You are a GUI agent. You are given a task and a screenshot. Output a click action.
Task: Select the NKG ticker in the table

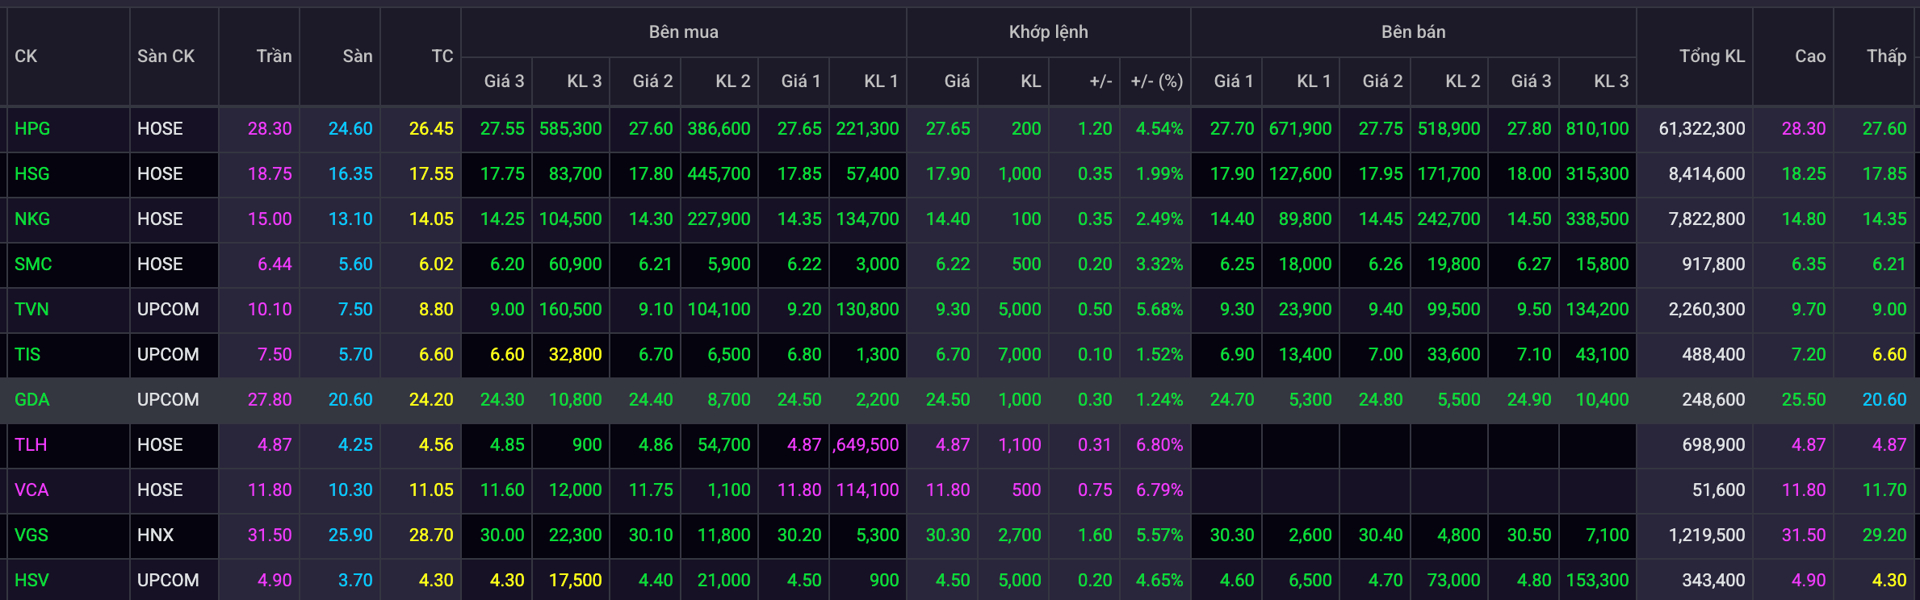[32, 219]
